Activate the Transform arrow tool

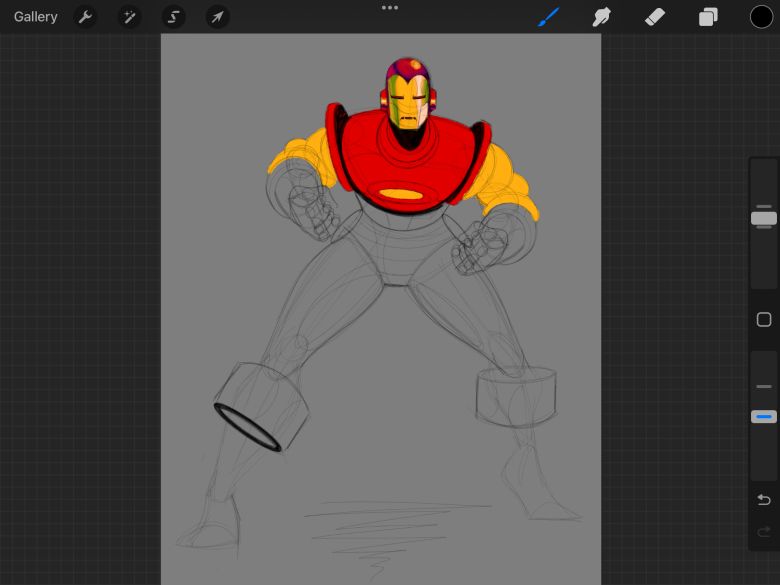(217, 17)
